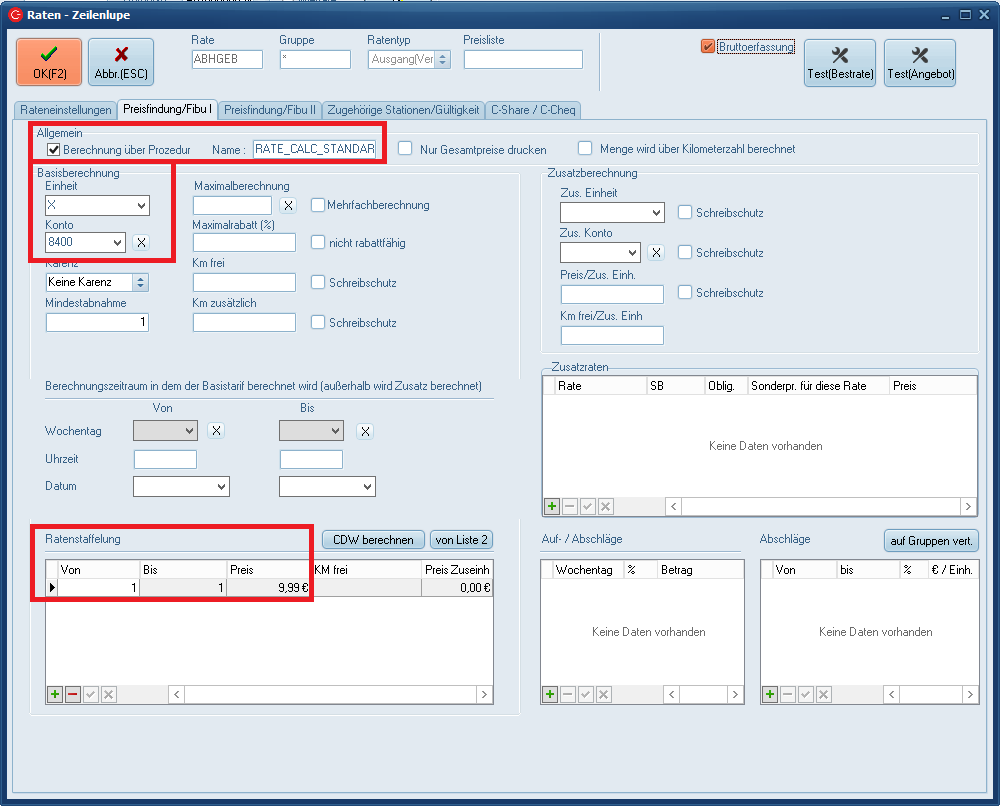This screenshot has width=1000, height=806.
Task: Uncheck Berechnung über Prozedur checkbox
Action: pos(54,150)
